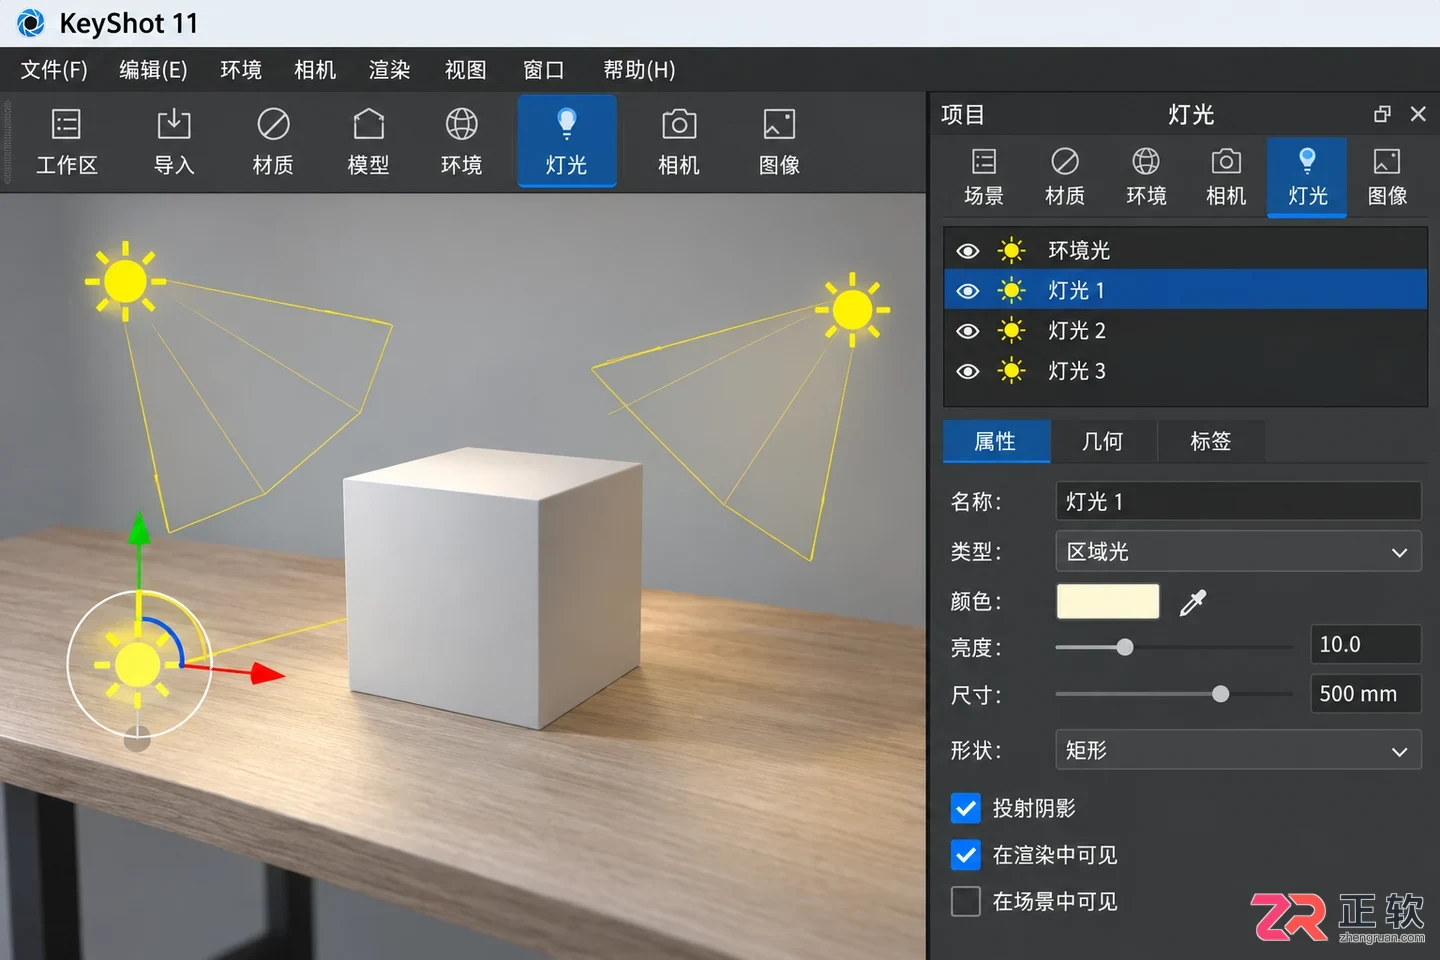
Task: Close the 项目 panel
Action: (x=1418, y=114)
